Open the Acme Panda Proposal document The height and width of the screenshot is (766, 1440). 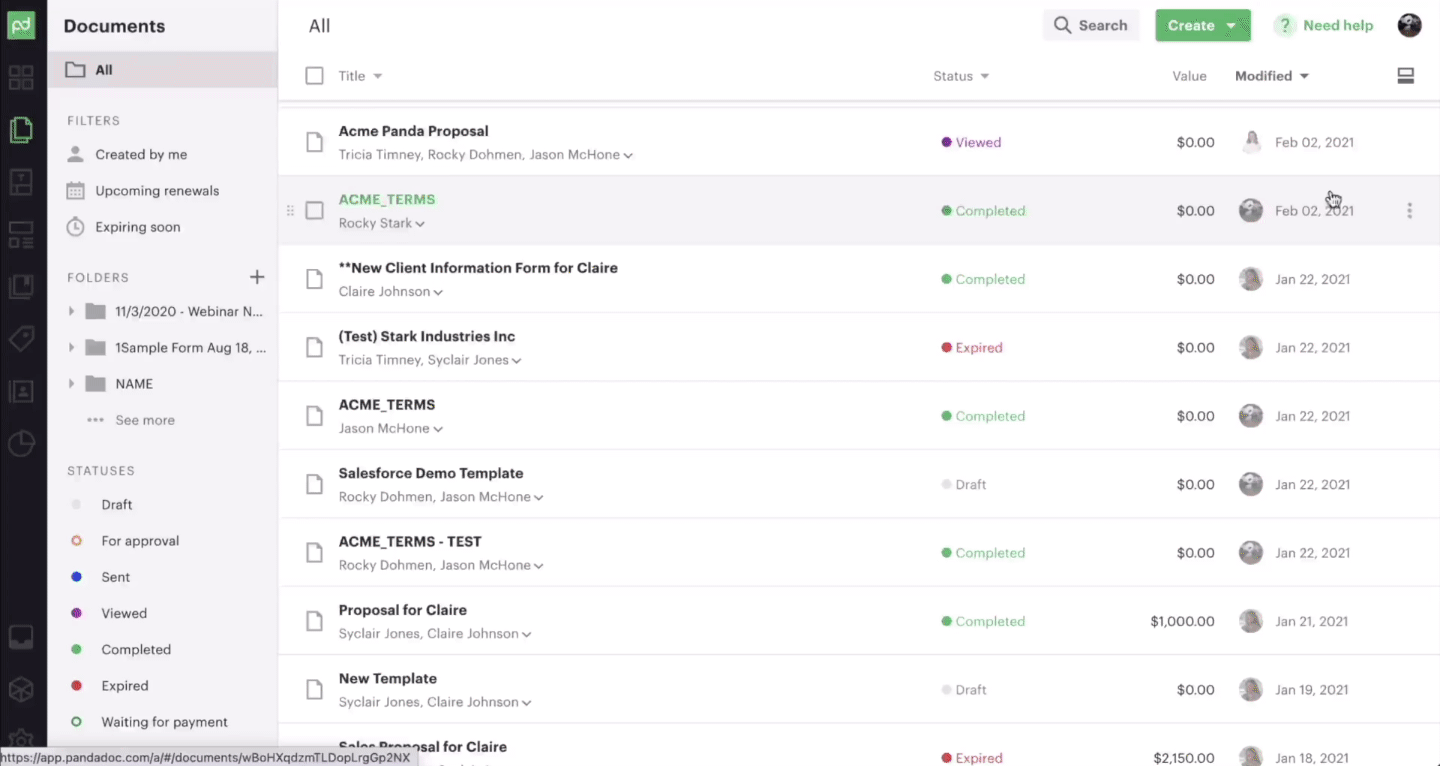413,131
